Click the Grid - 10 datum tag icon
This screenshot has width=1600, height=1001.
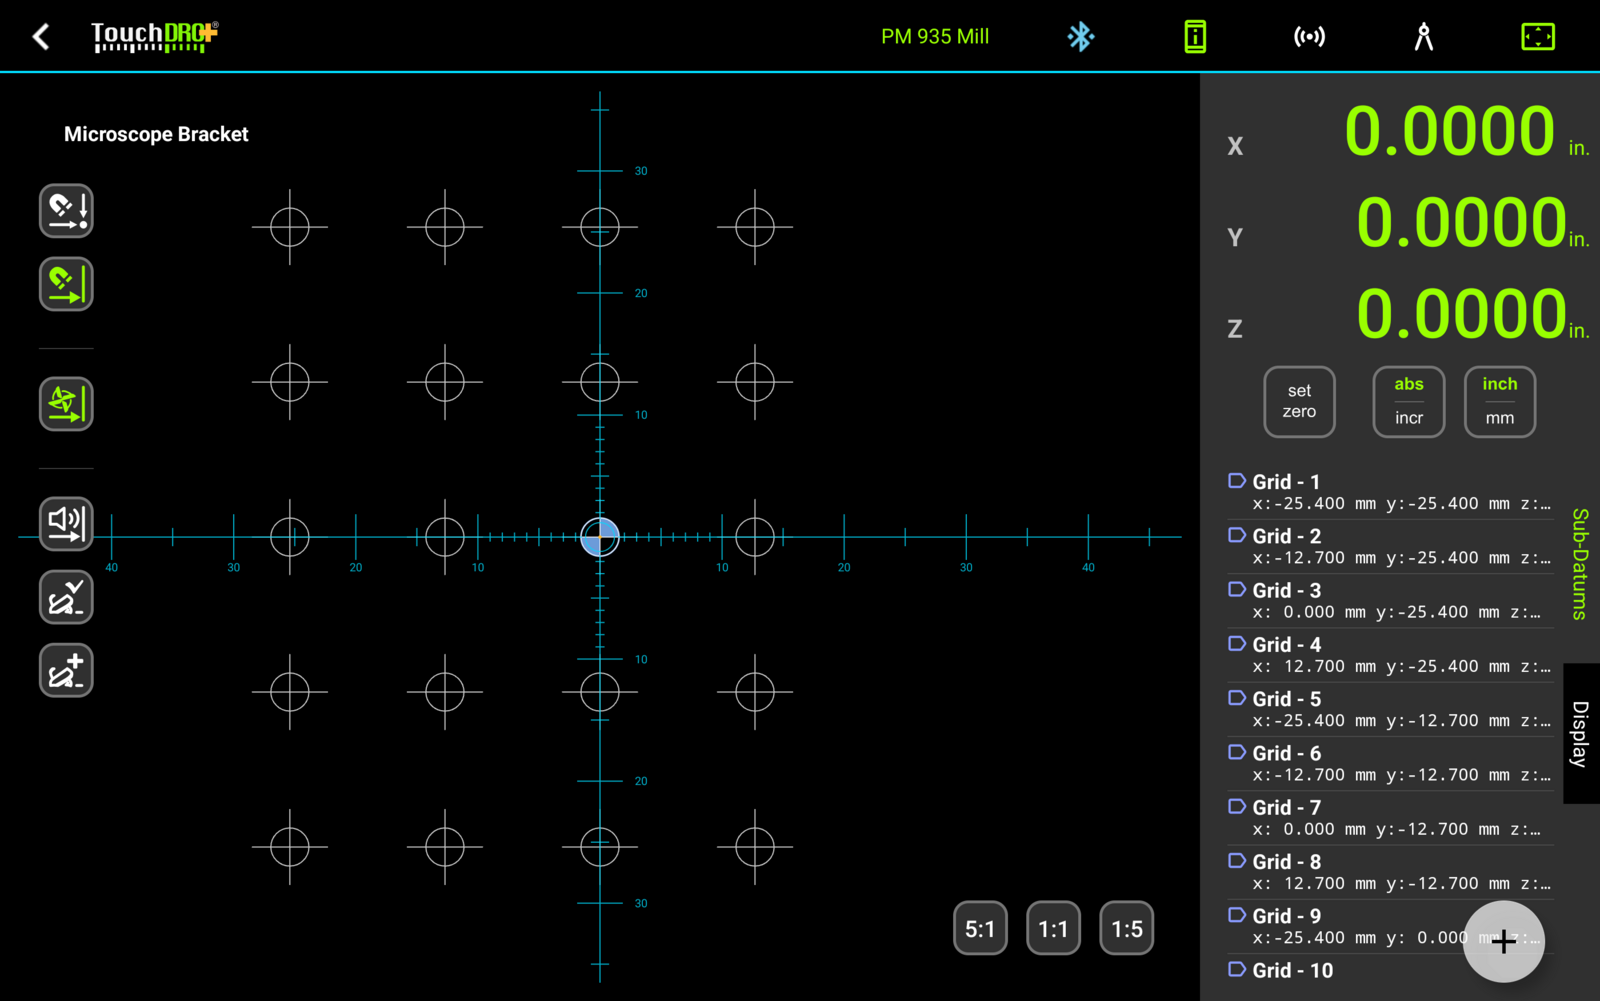point(1237,969)
